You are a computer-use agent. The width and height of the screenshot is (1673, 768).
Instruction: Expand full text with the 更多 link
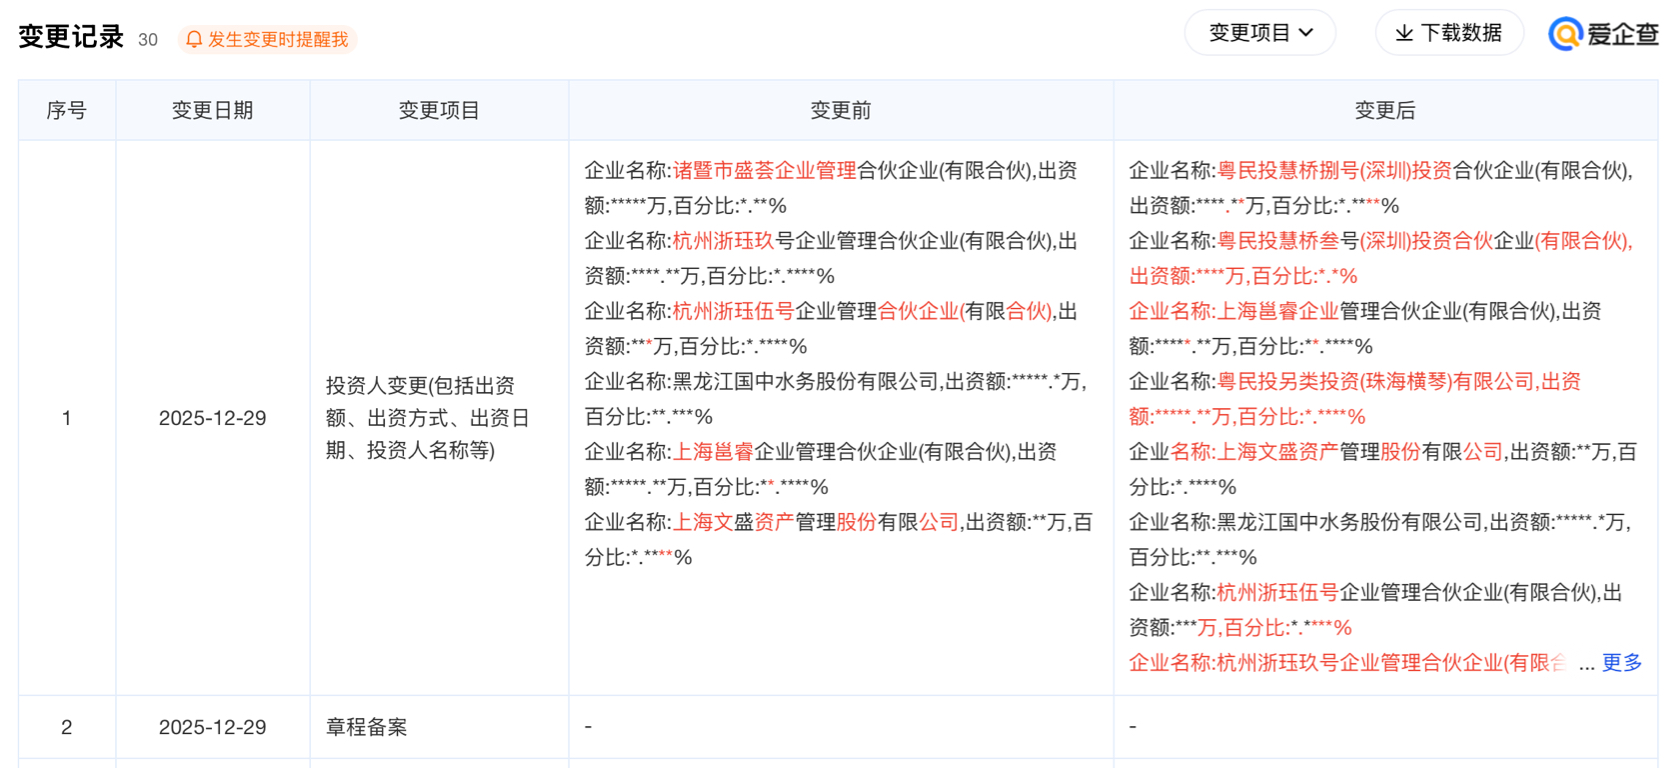[x=1621, y=662]
